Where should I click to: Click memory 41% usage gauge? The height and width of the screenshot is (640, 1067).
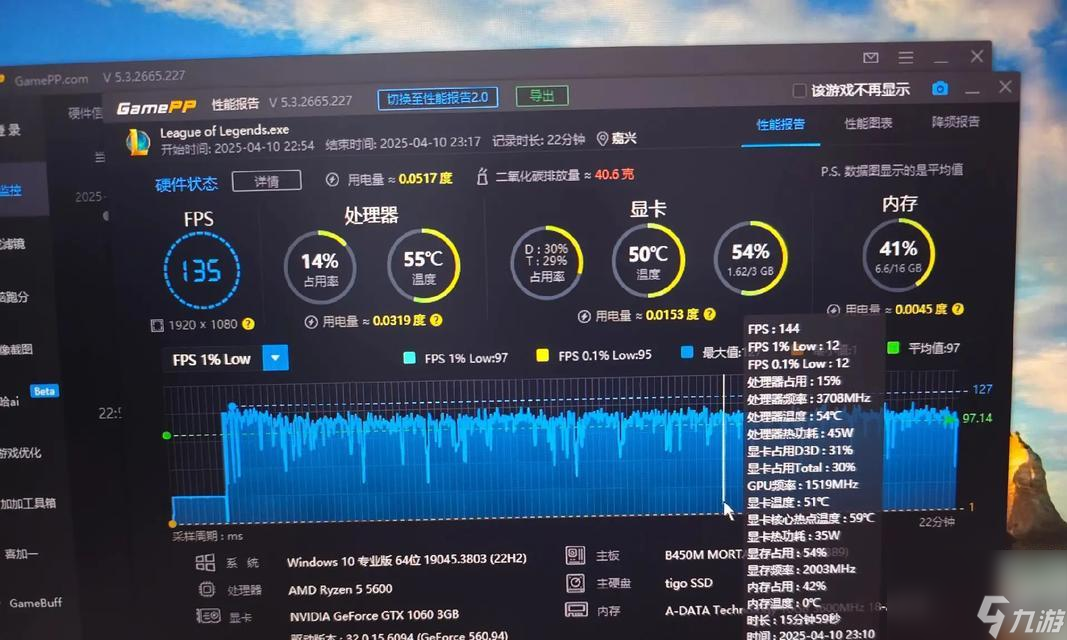(898, 255)
